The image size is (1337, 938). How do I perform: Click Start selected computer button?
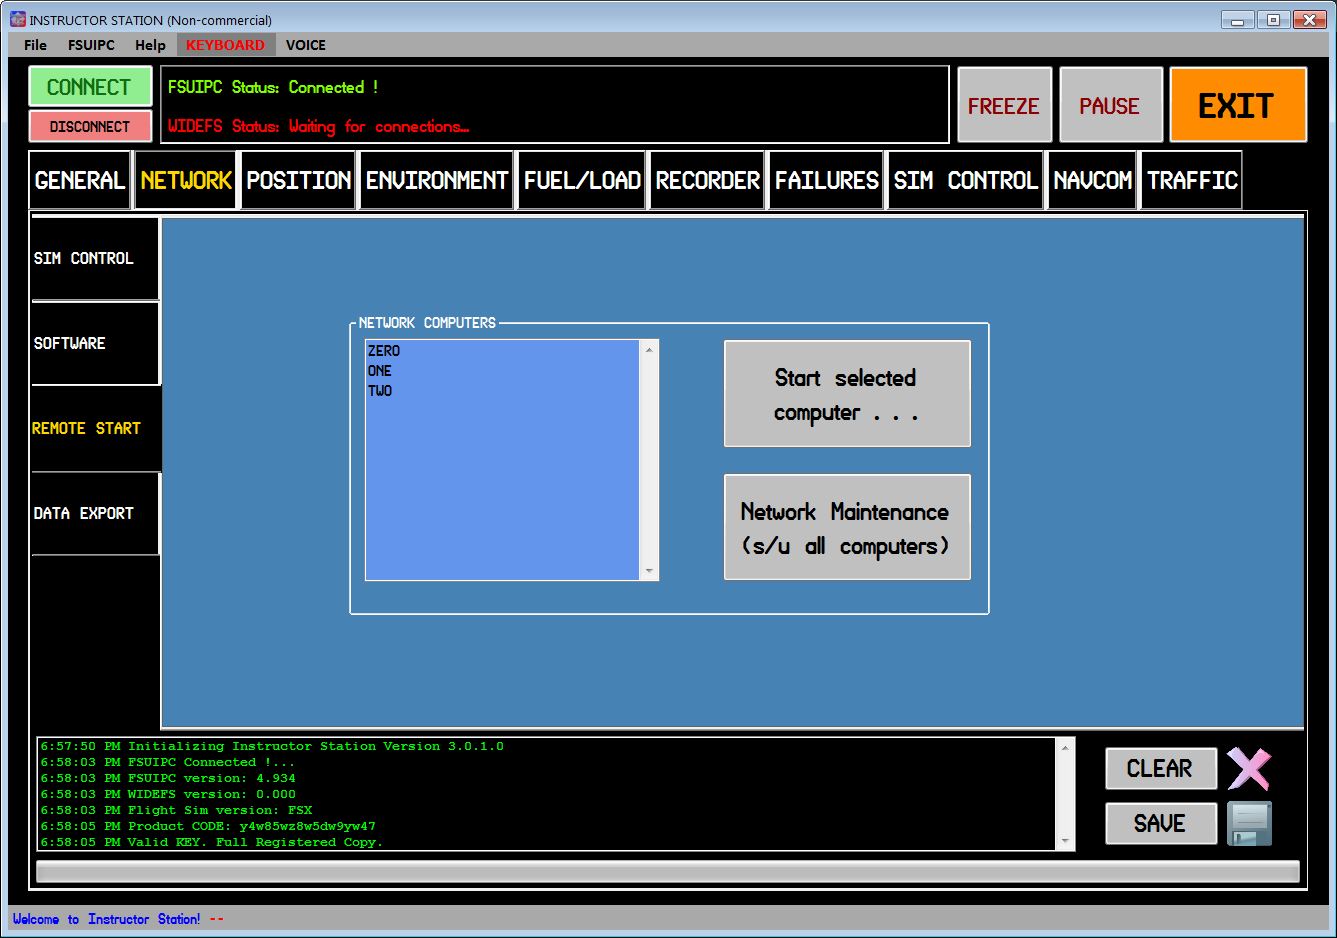coord(847,394)
